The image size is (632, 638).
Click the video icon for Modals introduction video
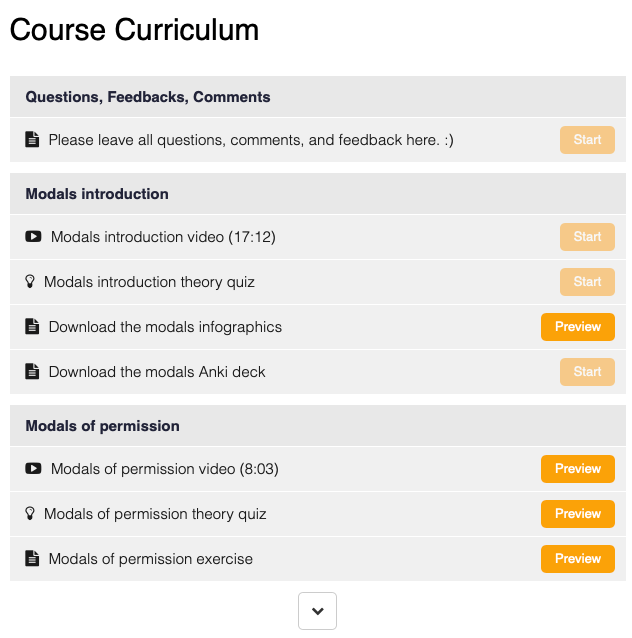33,237
